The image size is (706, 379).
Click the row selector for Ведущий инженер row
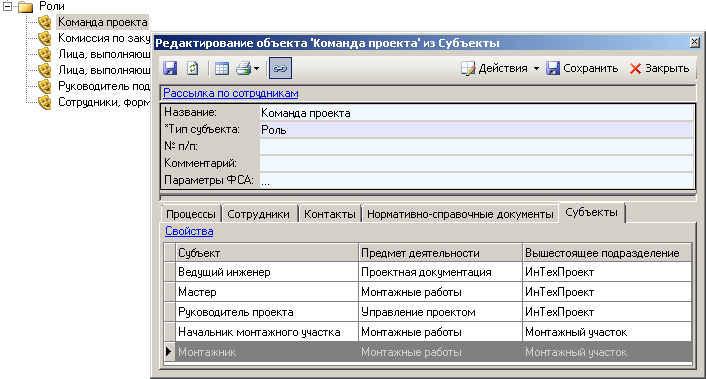169,272
